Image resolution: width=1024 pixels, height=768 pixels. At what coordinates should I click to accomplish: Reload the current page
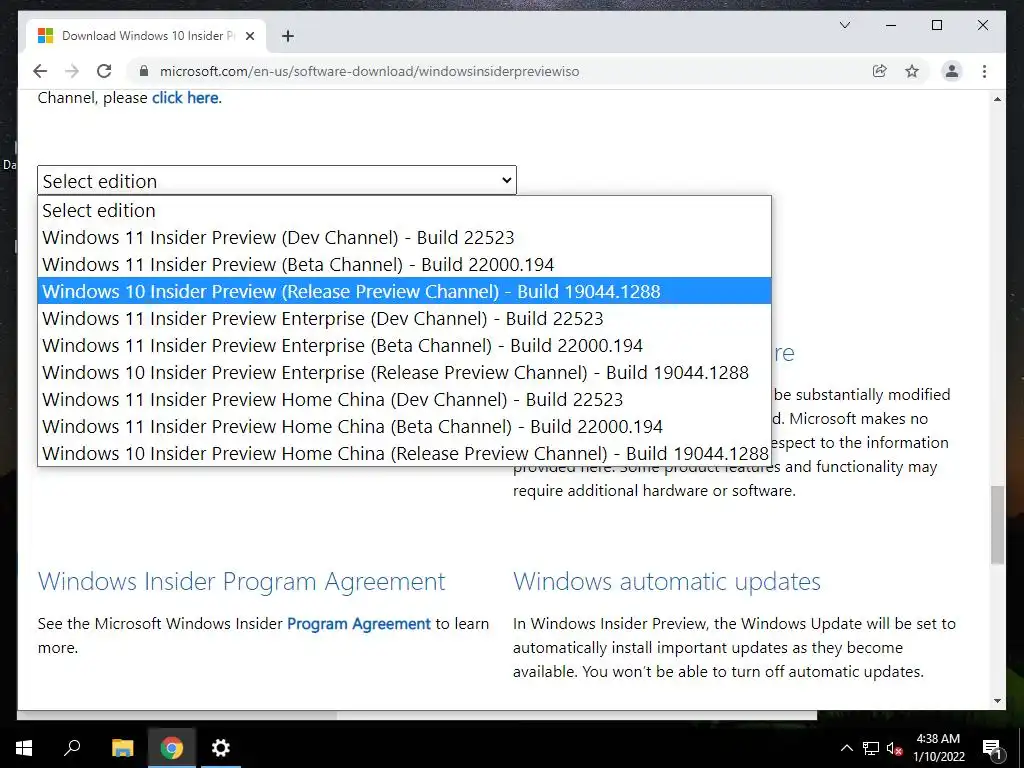pos(104,71)
